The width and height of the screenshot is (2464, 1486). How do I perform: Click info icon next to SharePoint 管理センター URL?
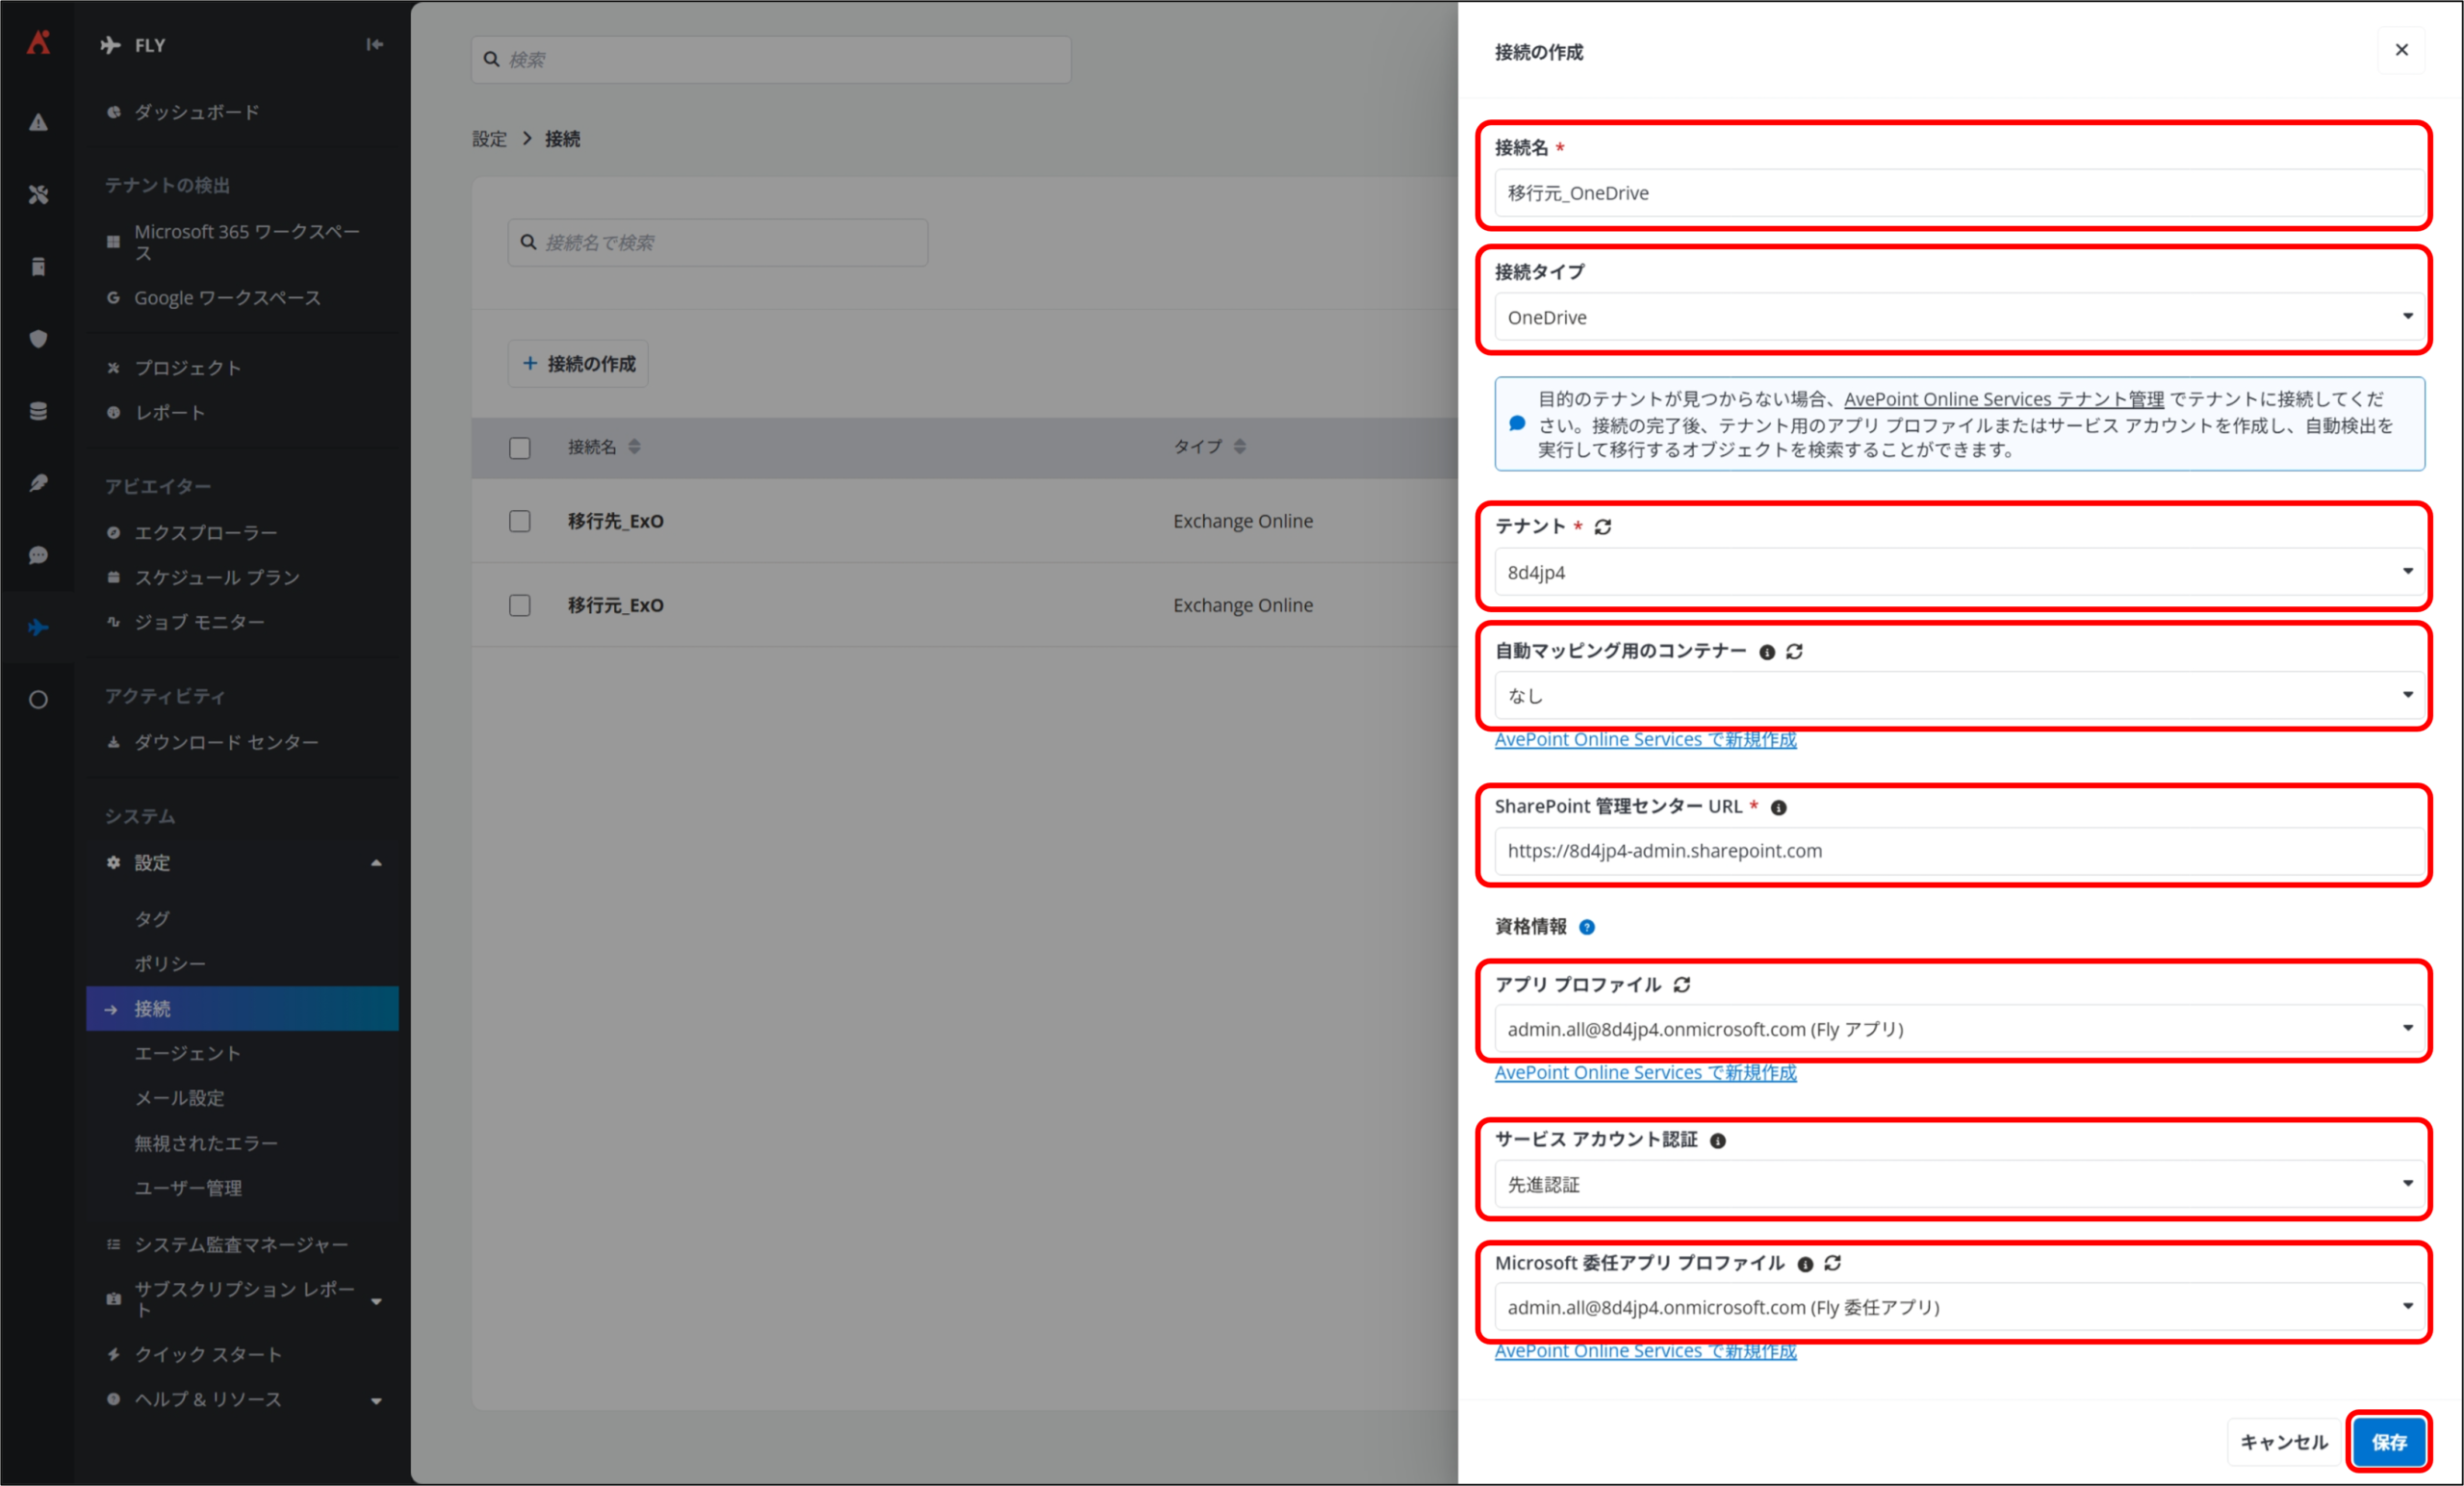[x=1778, y=808]
